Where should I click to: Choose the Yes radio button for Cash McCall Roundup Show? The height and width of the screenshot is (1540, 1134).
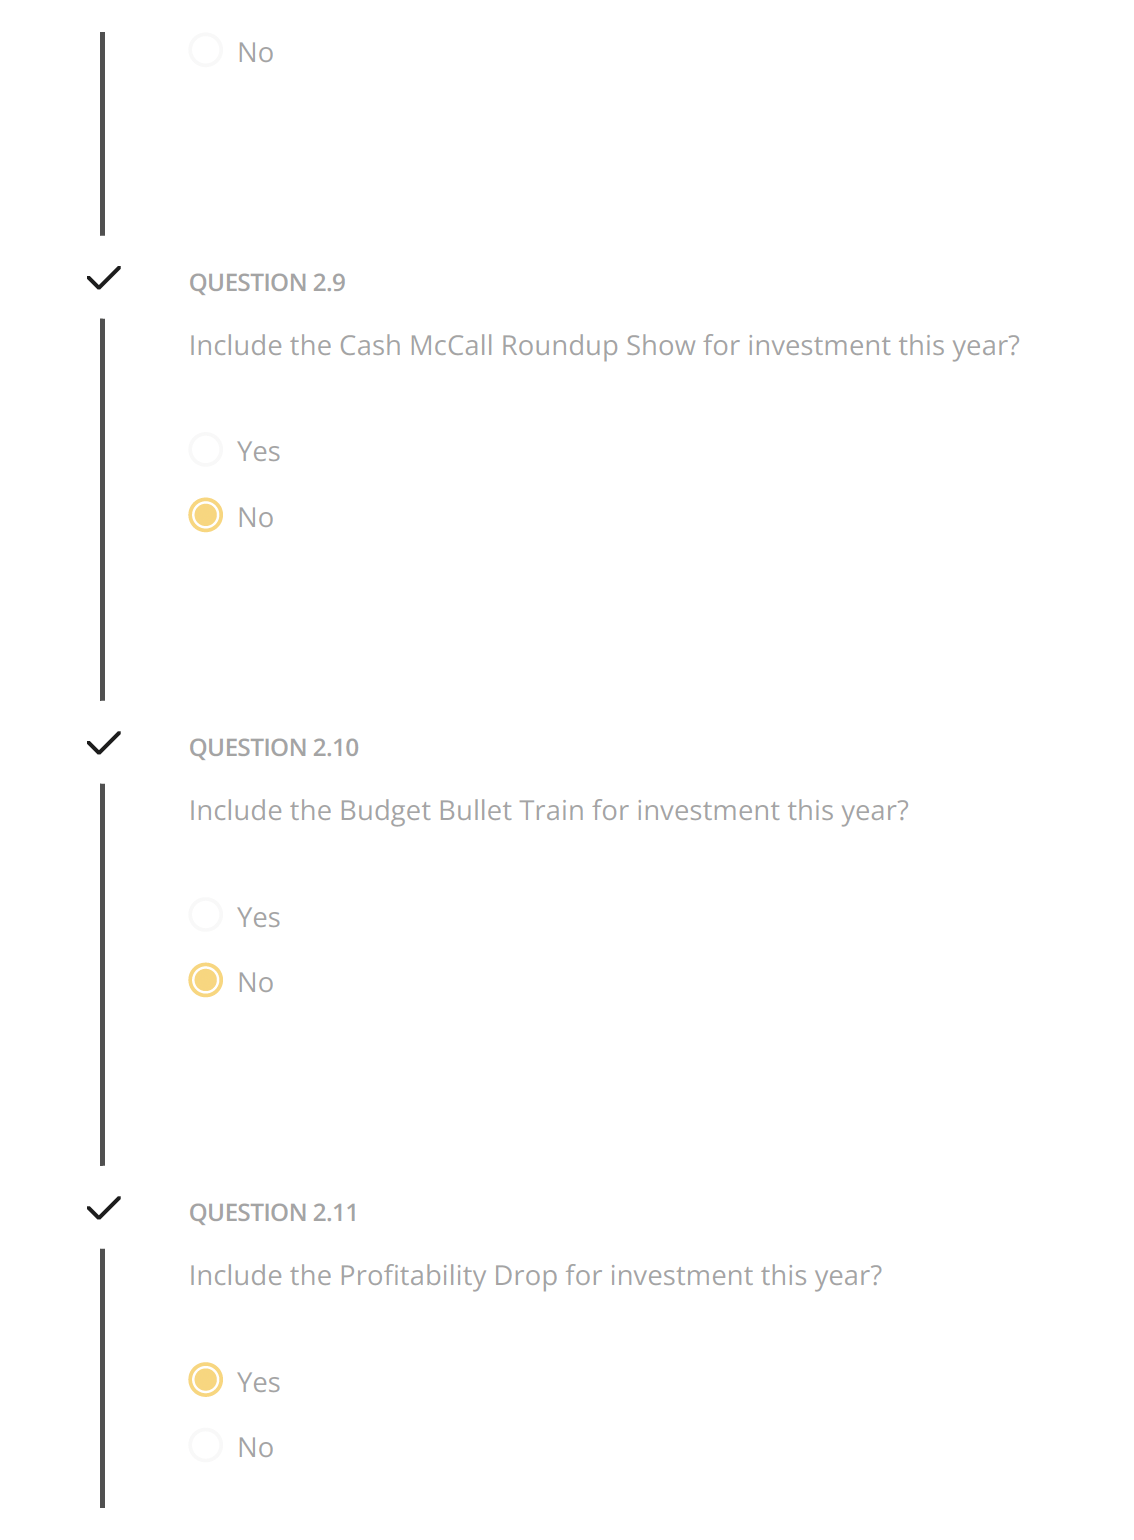coord(206,450)
